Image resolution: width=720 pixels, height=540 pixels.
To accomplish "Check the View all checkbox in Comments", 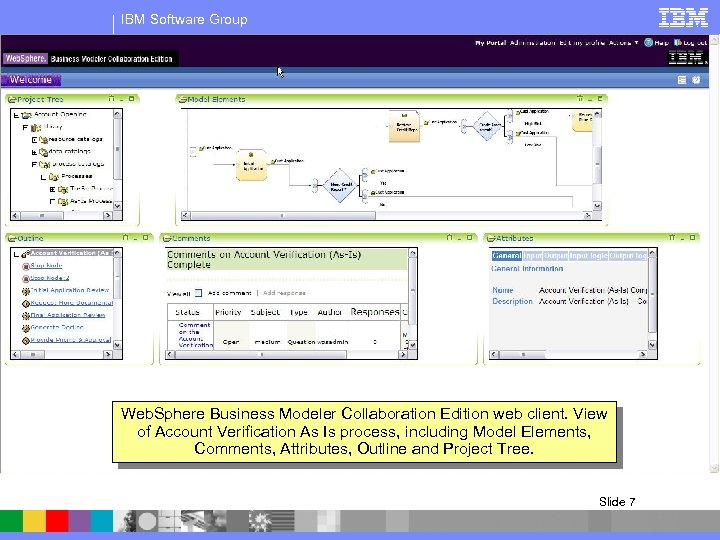I will tap(198, 293).
